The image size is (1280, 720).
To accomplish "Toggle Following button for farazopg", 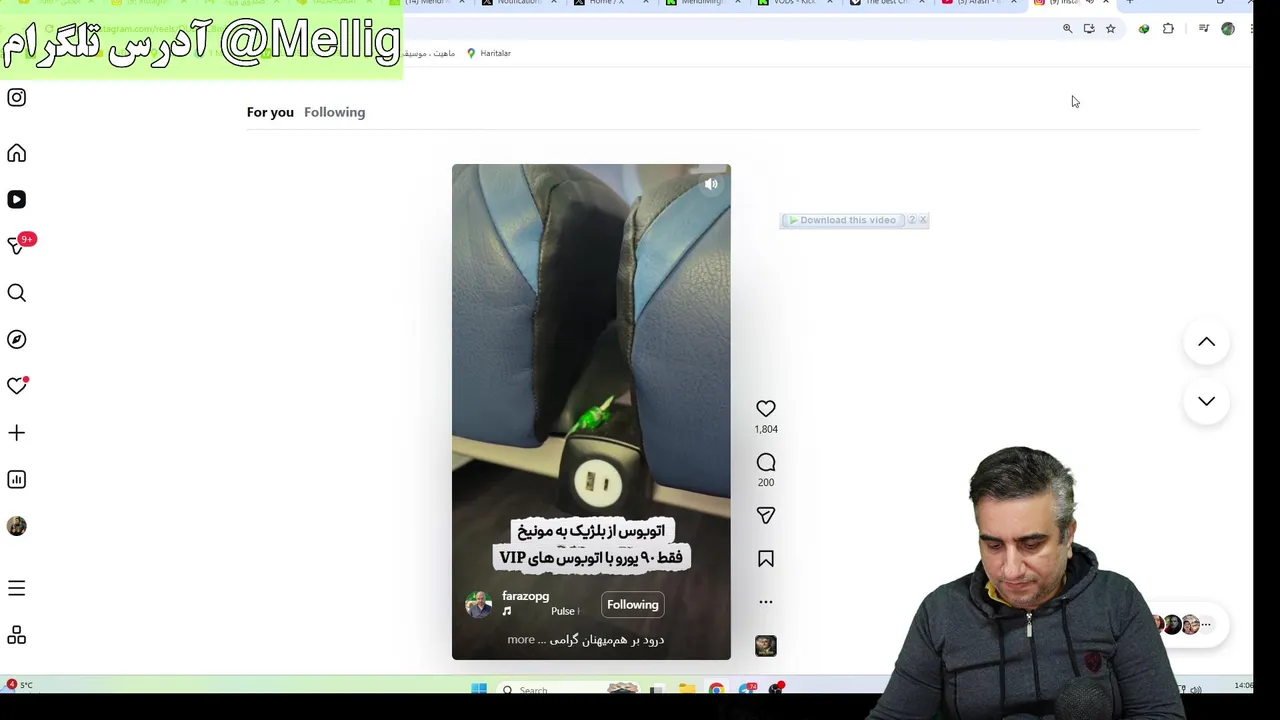I will coord(633,604).
